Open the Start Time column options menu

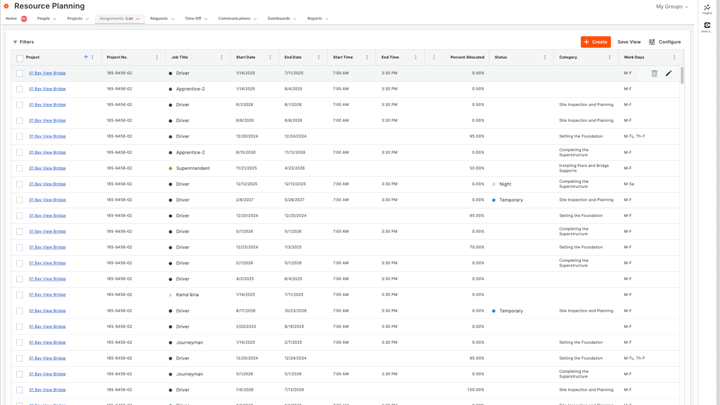click(x=367, y=57)
